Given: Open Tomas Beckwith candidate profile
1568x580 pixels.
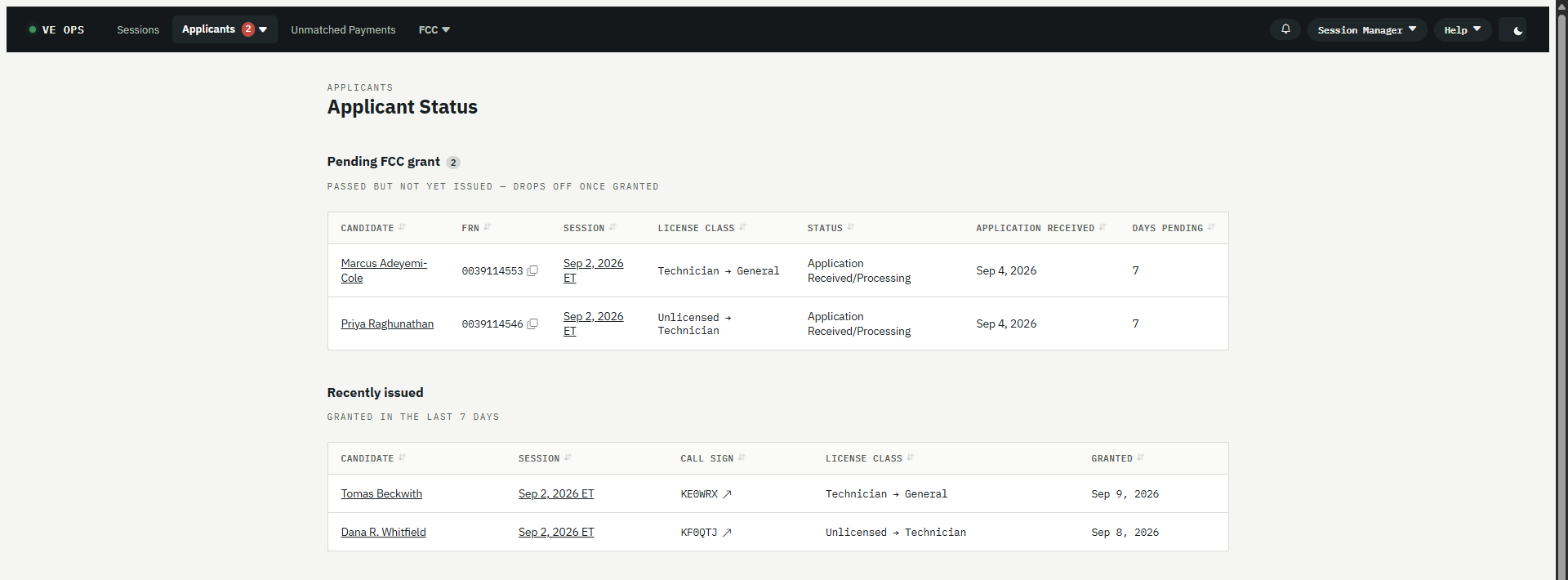Looking at the screenshot, I should coord(382,494).
